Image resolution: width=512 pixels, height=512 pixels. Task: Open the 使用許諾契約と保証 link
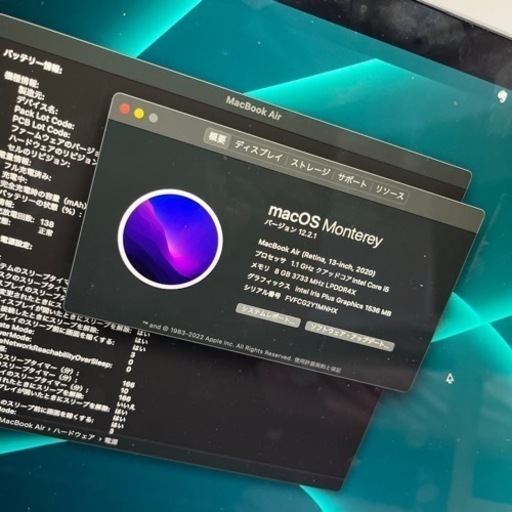(x=317, y=364)
